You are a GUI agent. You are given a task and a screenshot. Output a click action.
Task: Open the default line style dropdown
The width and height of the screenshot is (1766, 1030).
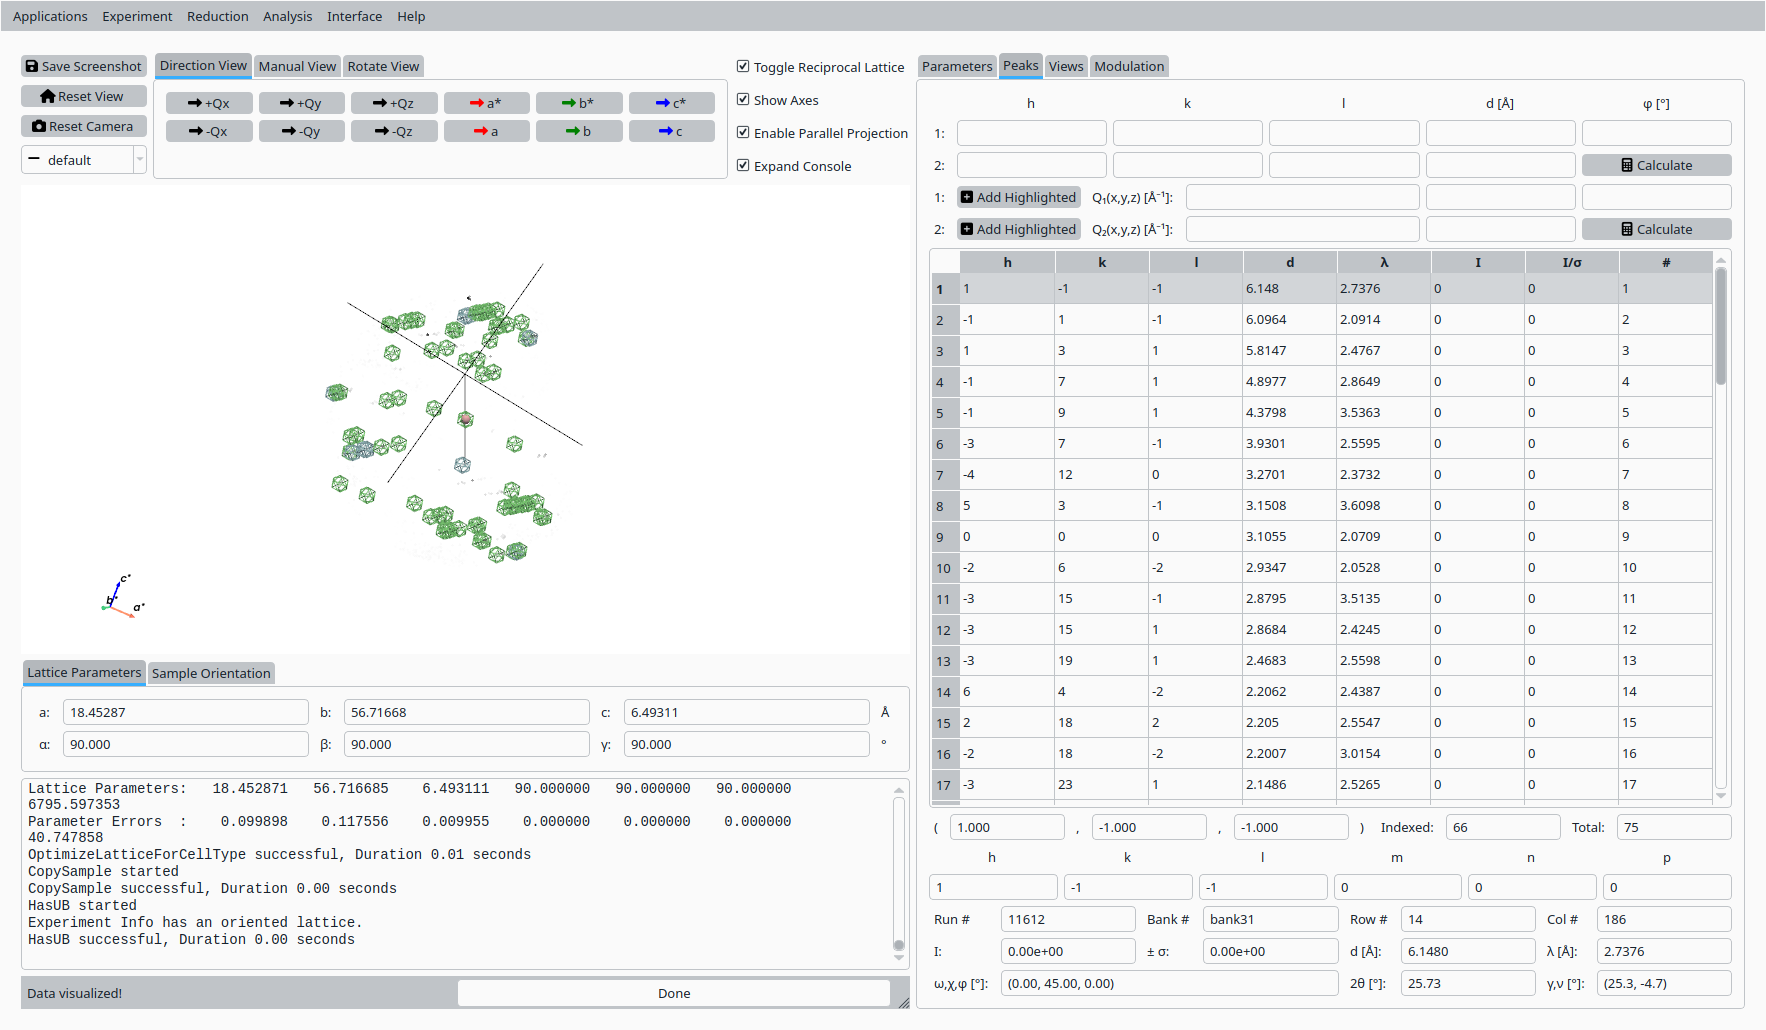(x=139, y=160)
